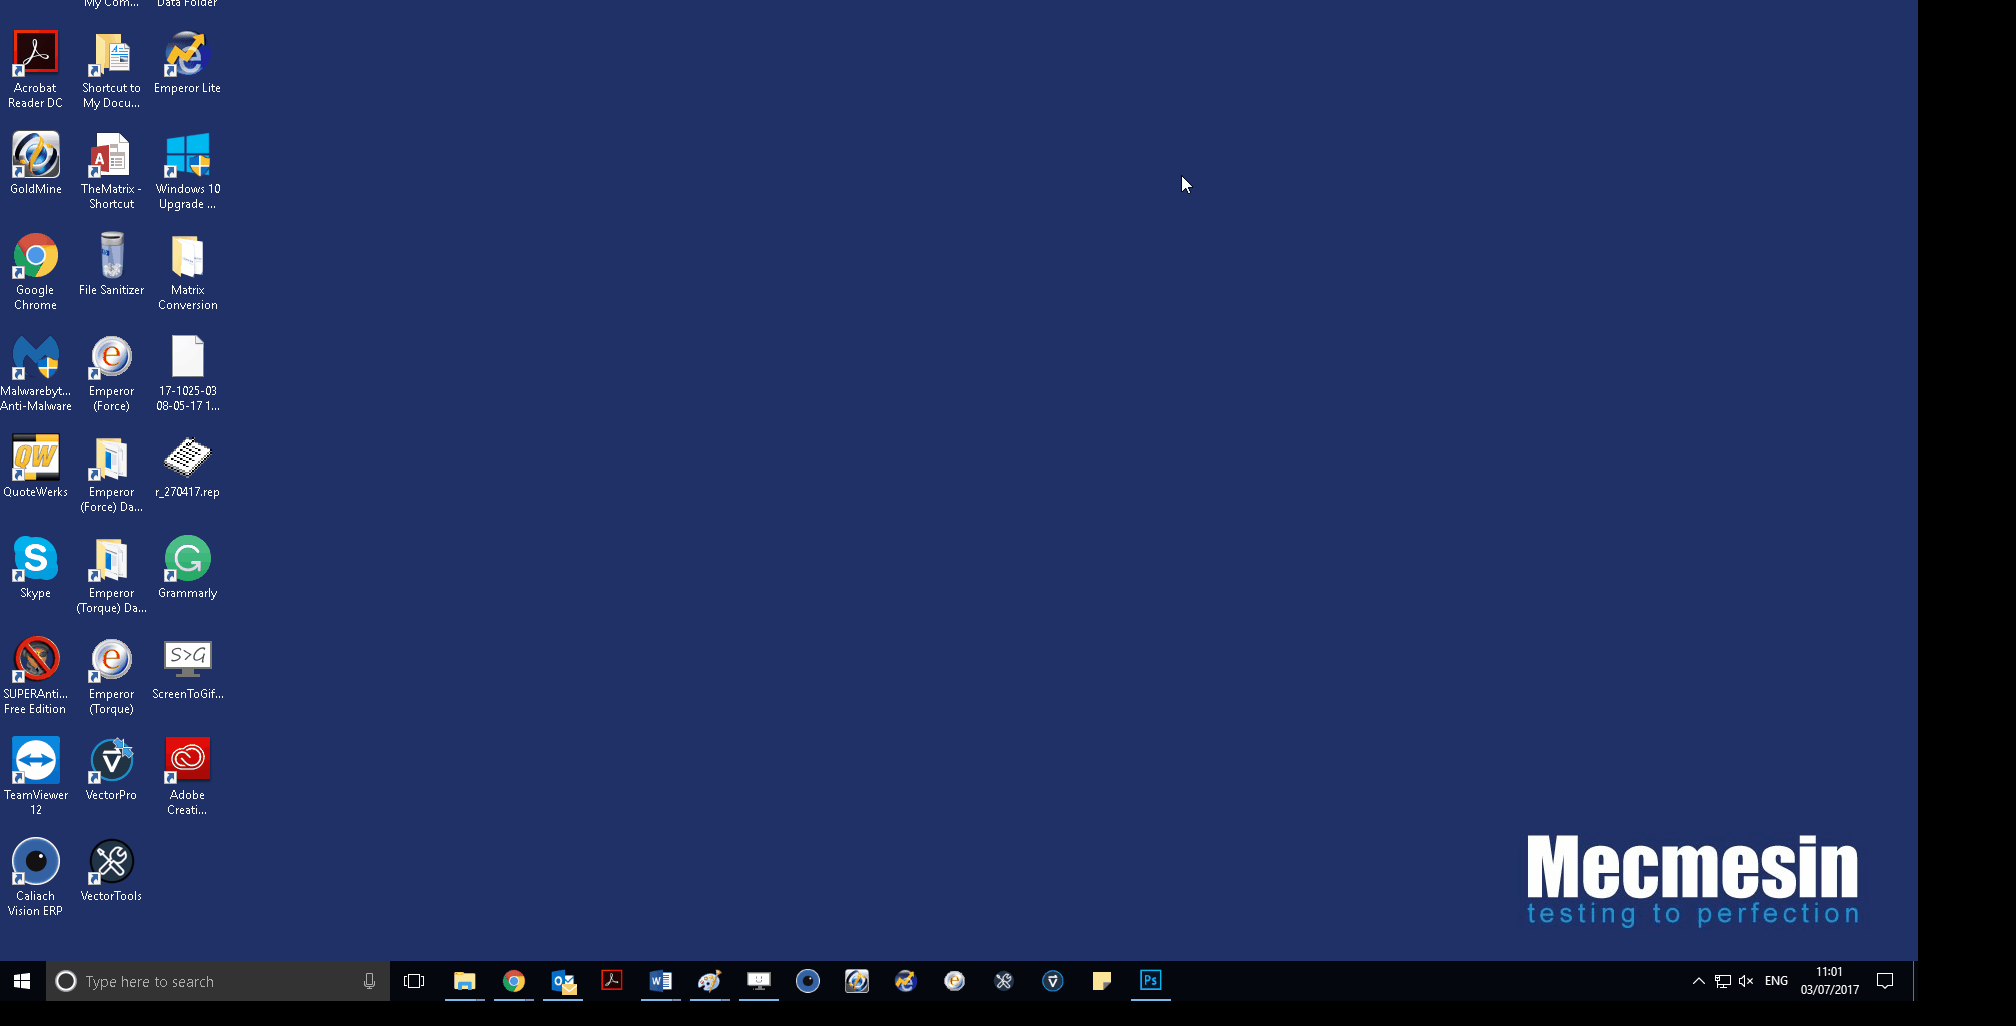Screen dimensions: 2016x1026
Task: Select the Emperor (Torque) application shortcut
Action: (111, 675)
